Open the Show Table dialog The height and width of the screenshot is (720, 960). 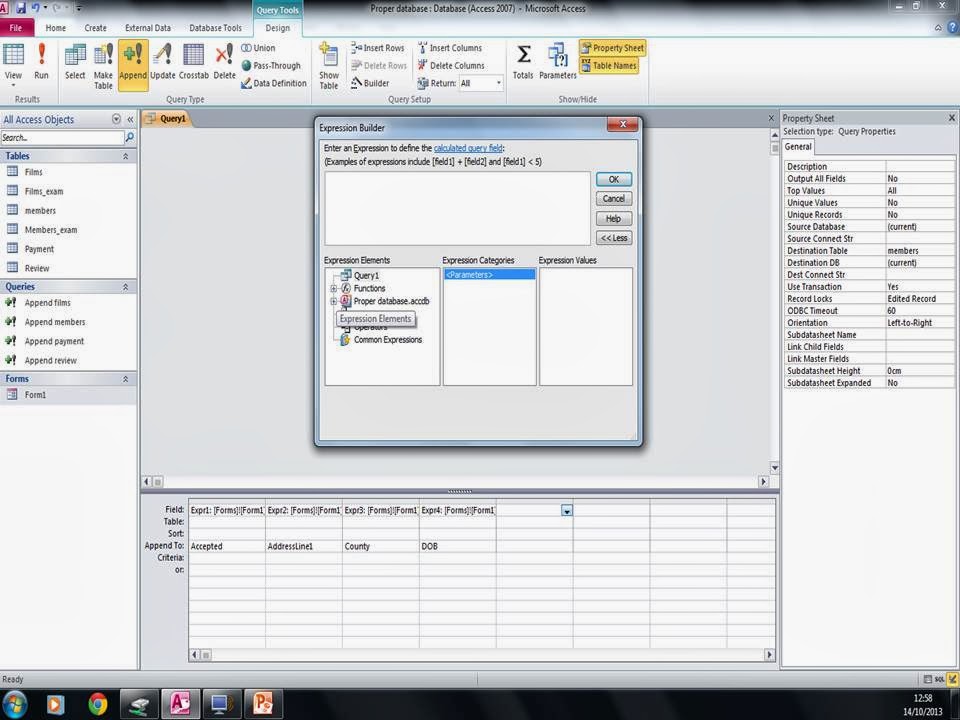click(329, 66)
